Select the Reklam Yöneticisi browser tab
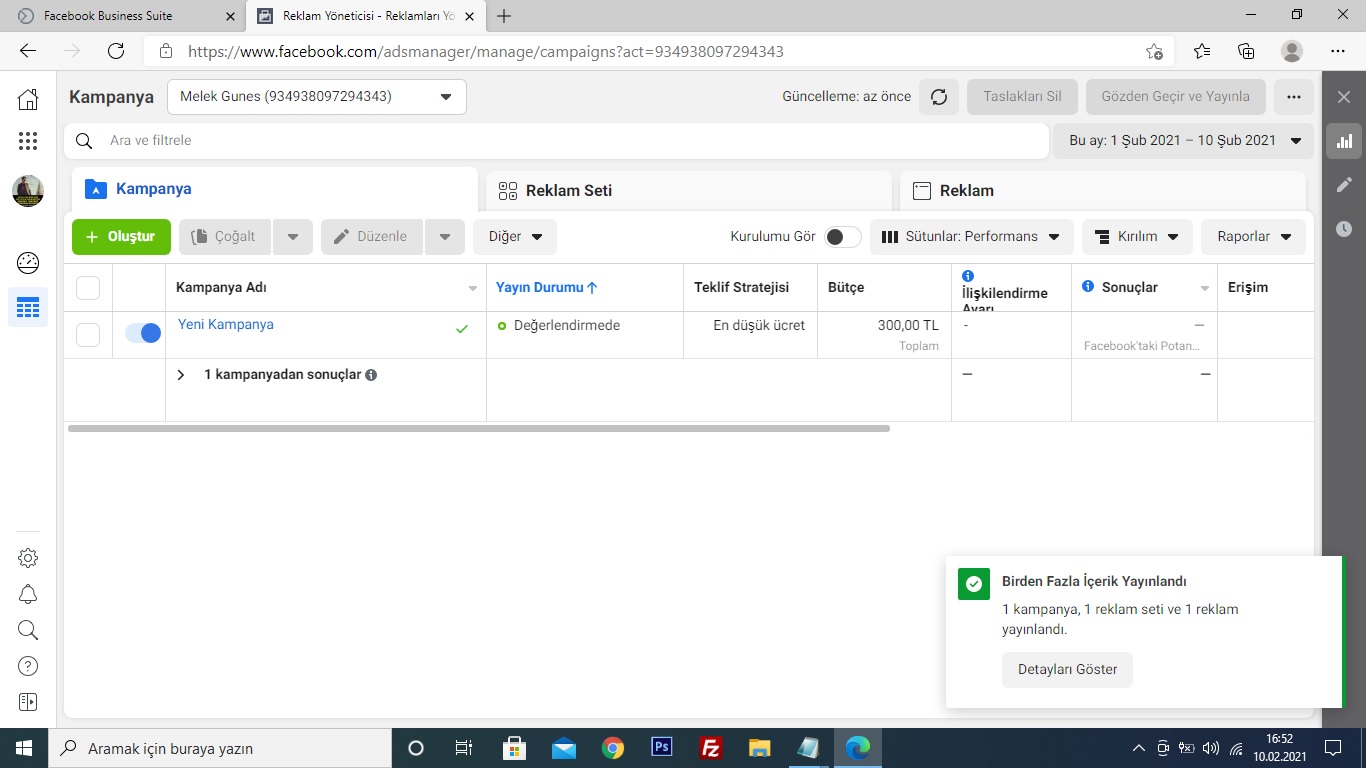1366x768 pixels. (366, 16)
